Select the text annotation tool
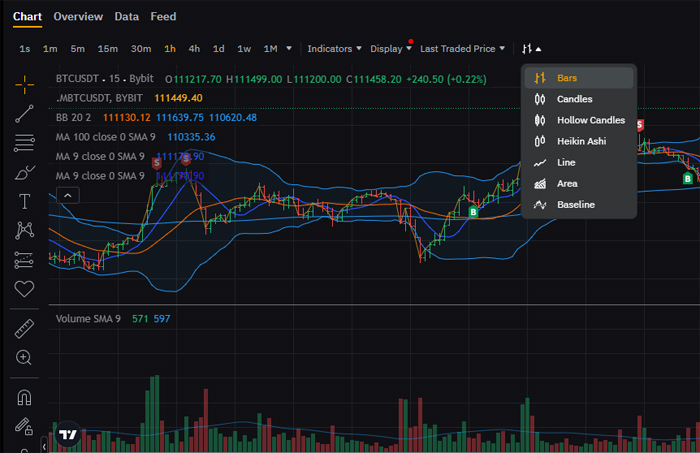The image size is (700, 453). click(x=24, y=201)
